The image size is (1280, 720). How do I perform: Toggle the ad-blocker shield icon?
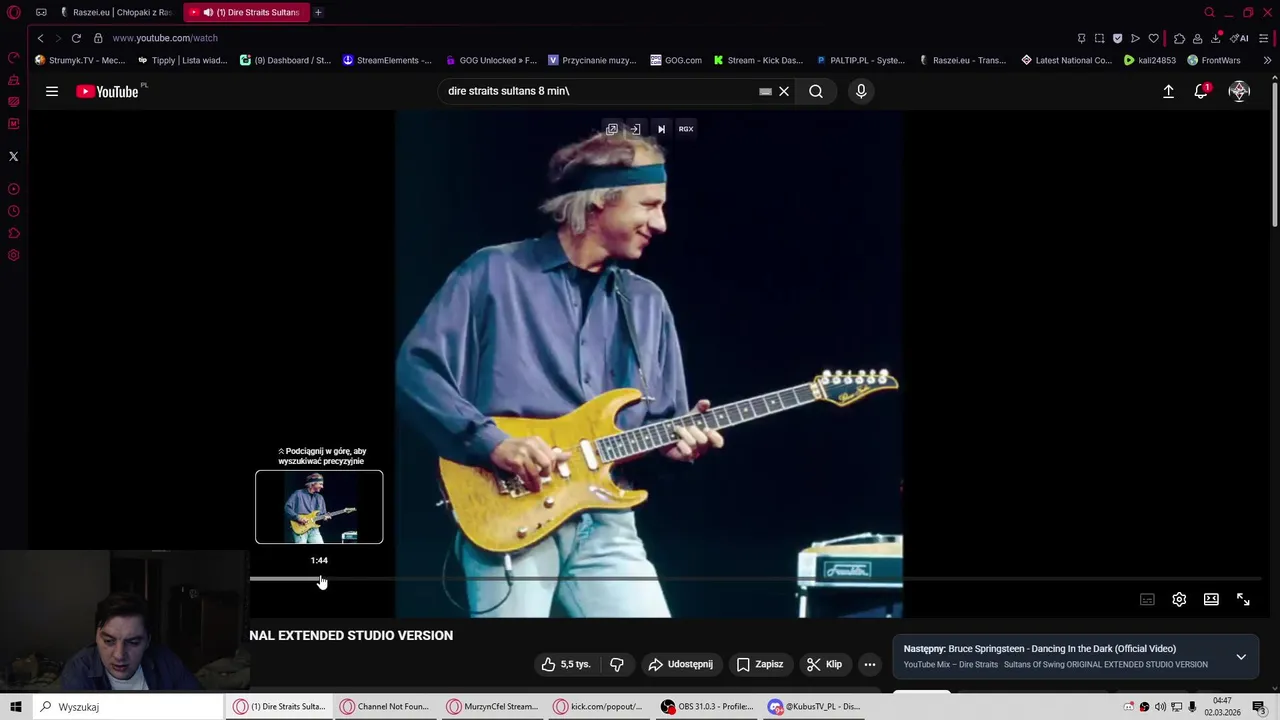pos(1117,38)
